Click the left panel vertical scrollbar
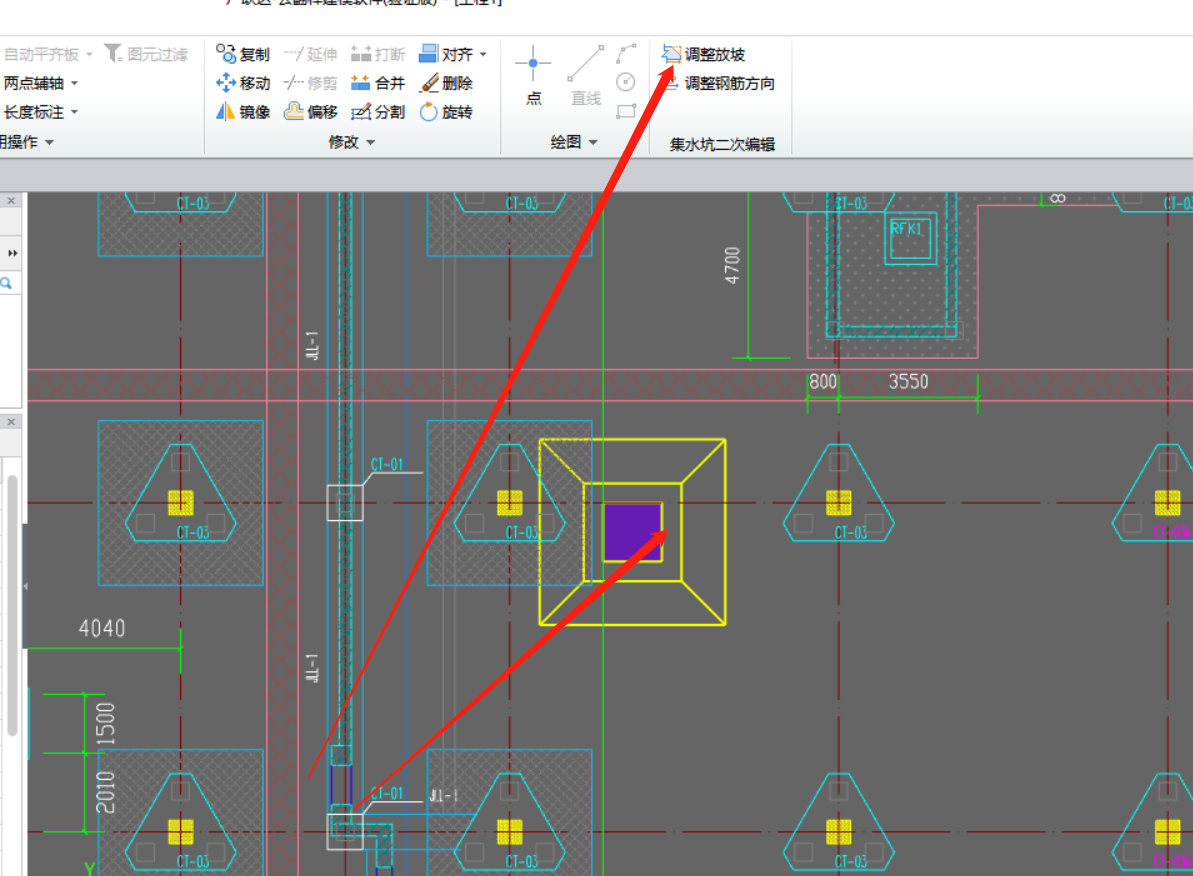Viewport: 1193px width, 876px height. (x=12, y=605)
